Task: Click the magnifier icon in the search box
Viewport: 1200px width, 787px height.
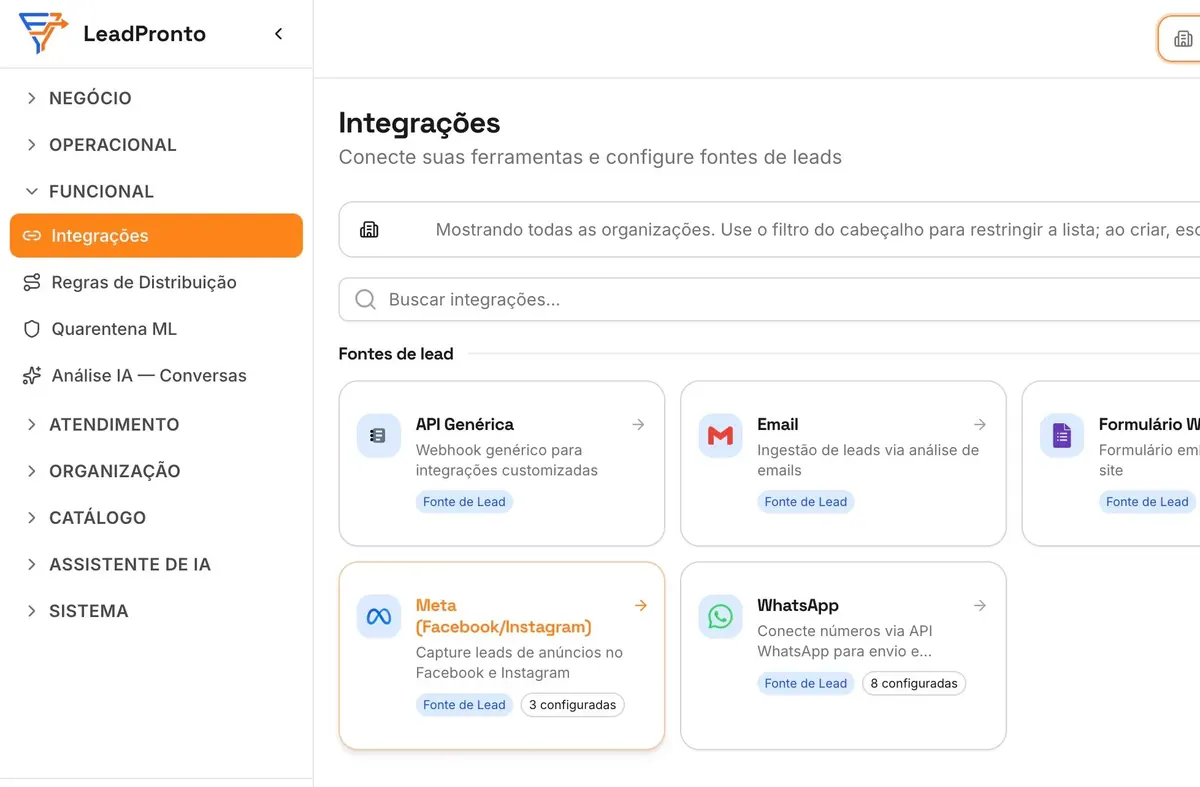Action: (x=366, y=300)
